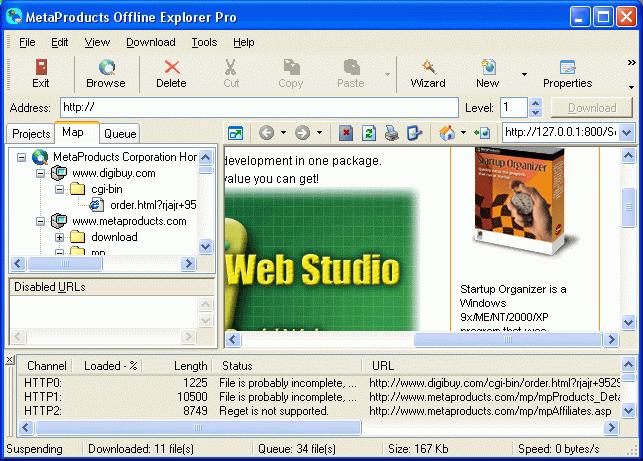
Task: Click the Level number field
Action: tap(514, 107)
